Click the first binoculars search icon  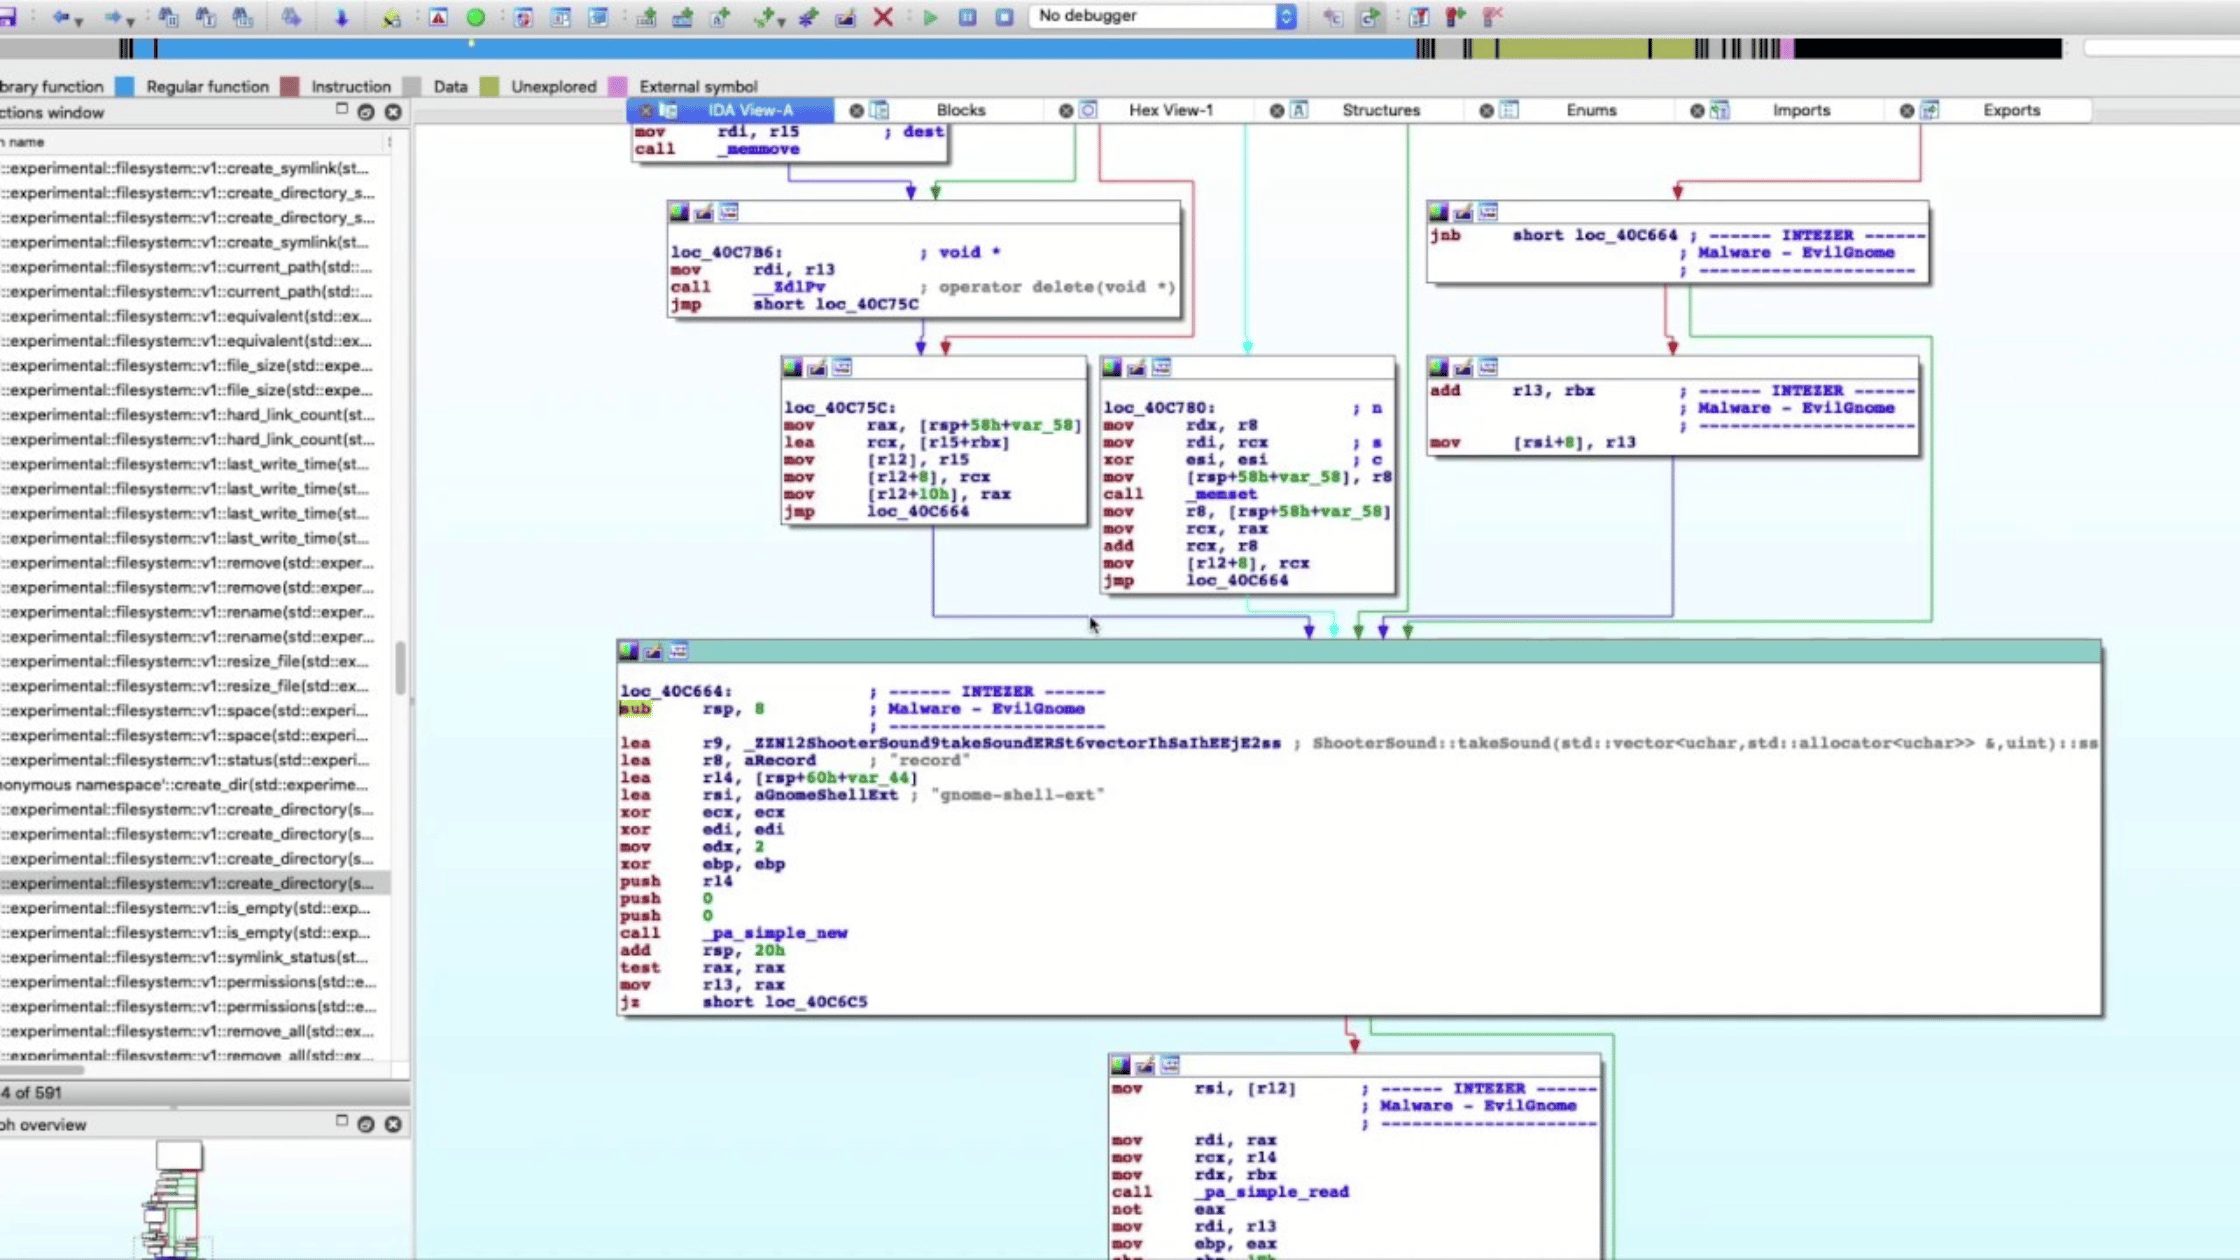pyautogui.click(x=167, y=17)
